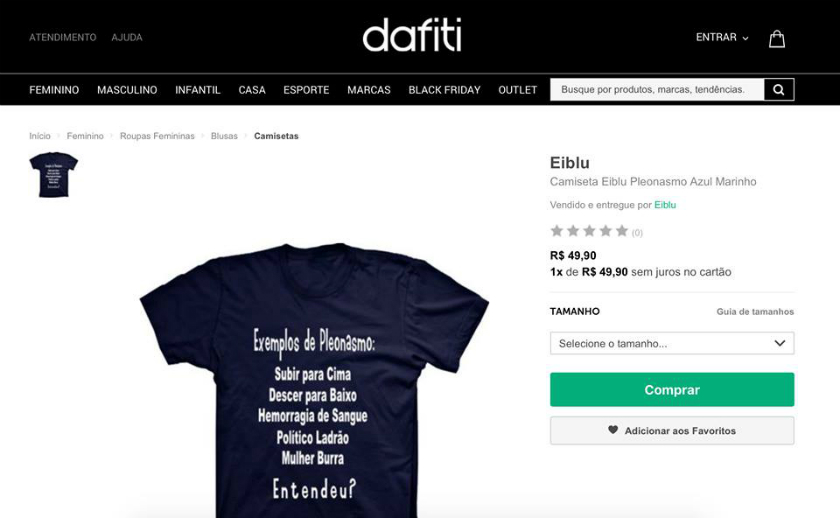Open the Selecione o tamanho dropdown
This screenshot has height=518, width=840.
(x=672, y=343)
